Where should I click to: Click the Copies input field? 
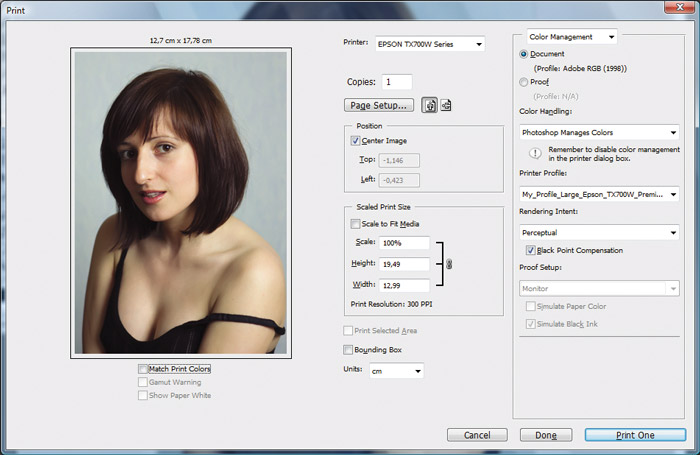point(397,82)
